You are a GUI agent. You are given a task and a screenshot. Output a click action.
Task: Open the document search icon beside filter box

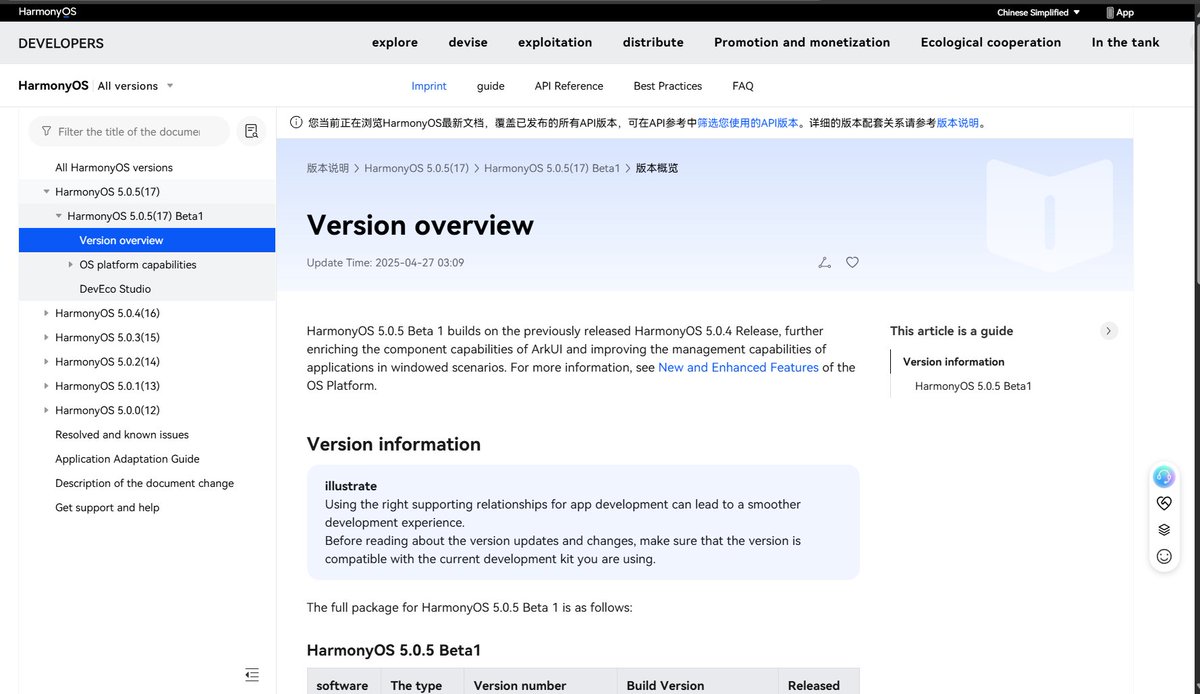point(251,131)
